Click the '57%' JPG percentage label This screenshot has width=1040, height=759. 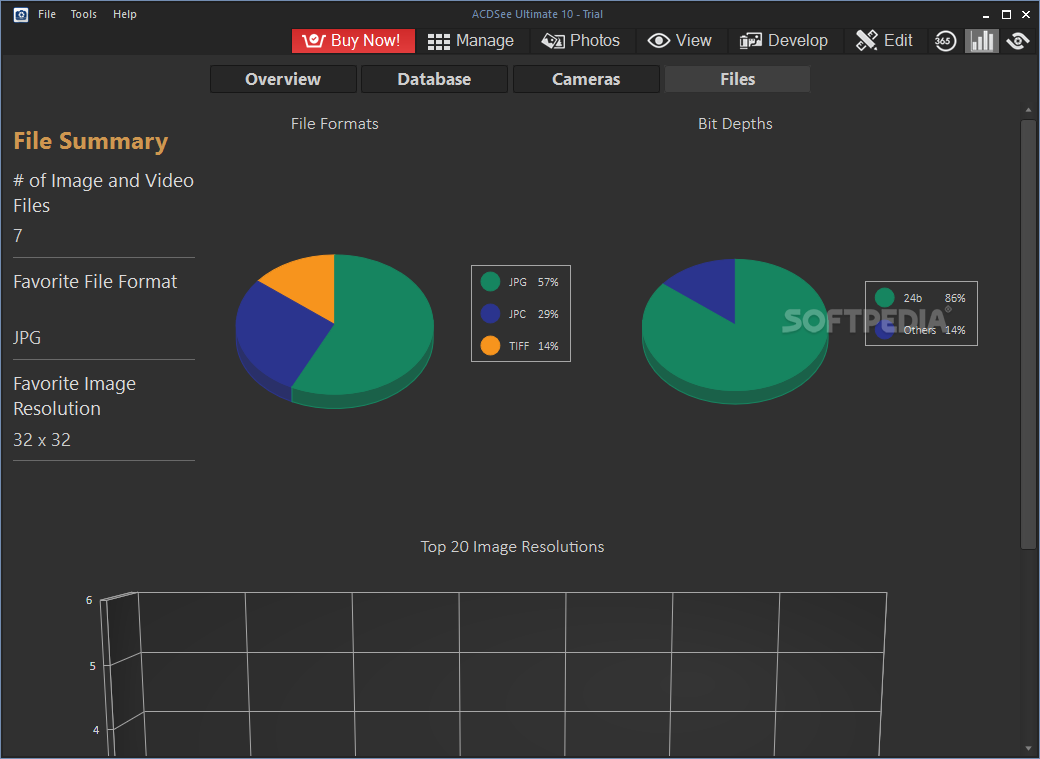(x=548, y=282)
